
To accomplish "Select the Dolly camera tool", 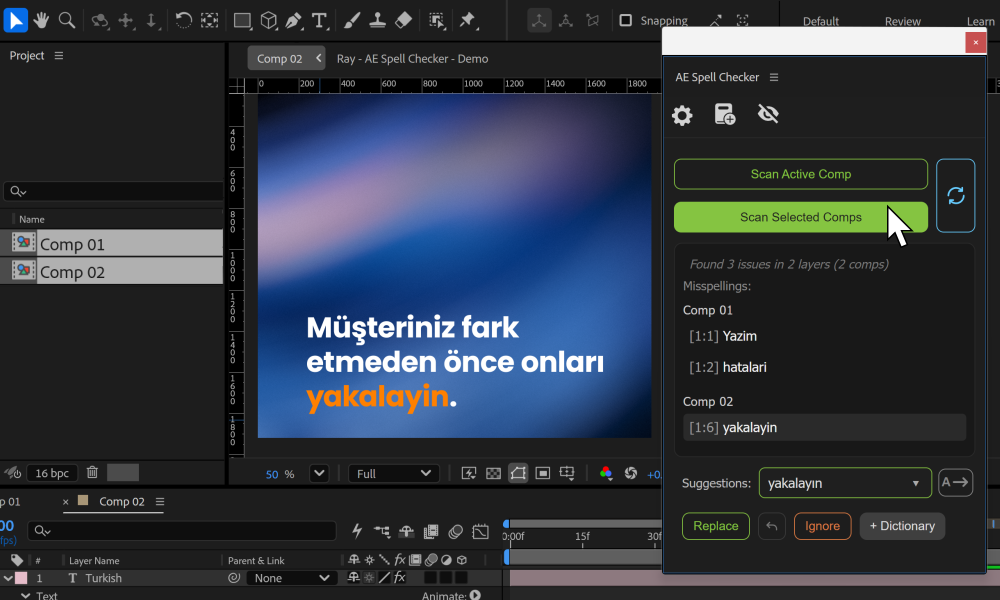I will point(151,21).
